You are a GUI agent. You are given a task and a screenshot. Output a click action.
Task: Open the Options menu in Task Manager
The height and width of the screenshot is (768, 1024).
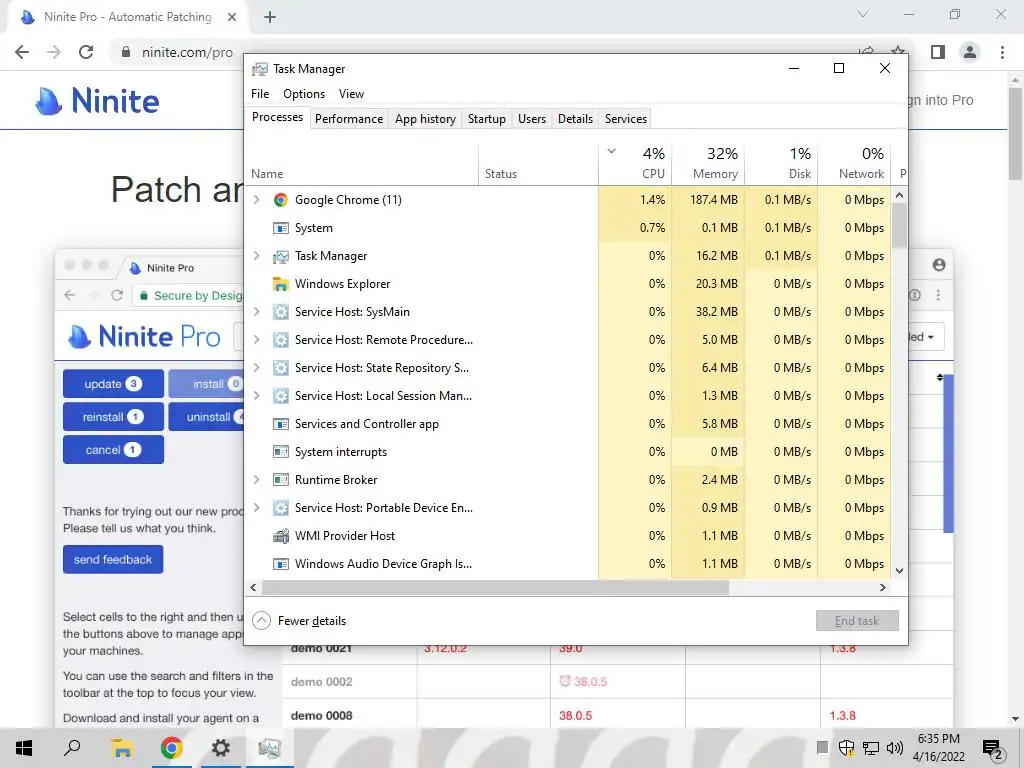pyautogui.click(x=304, y=94)
